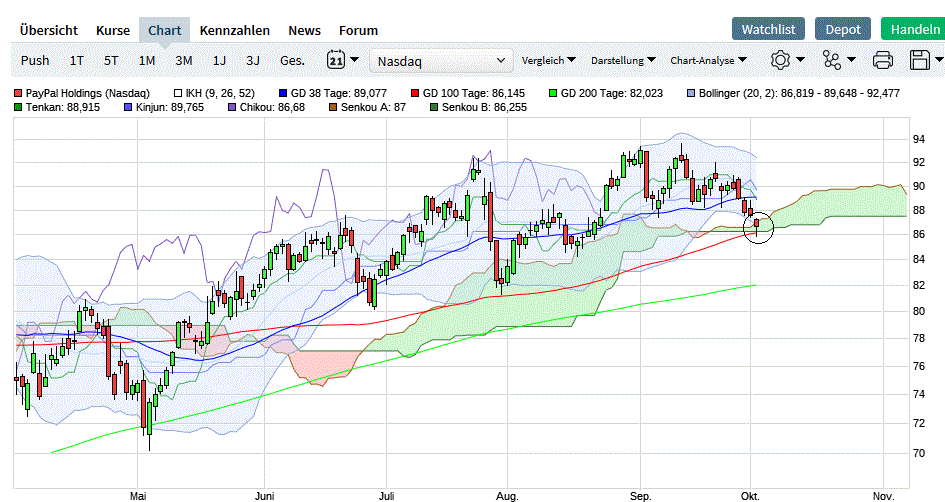The image size is (945, 502).
Task: Click the green Tenkan legend swatch
Action: click(x=18, y=107)
